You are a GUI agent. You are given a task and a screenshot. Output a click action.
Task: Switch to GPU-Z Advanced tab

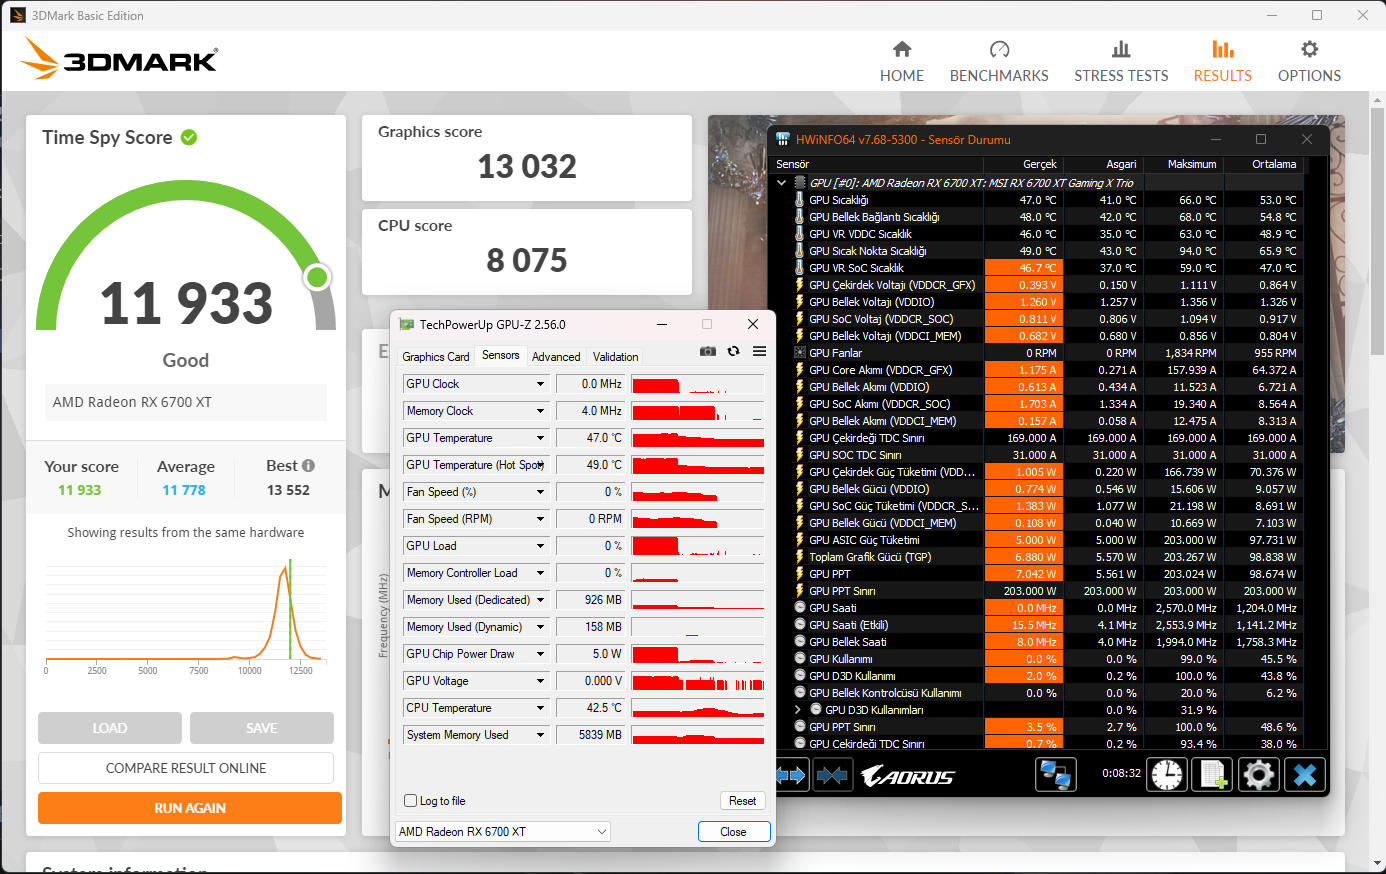coord(556,357)
